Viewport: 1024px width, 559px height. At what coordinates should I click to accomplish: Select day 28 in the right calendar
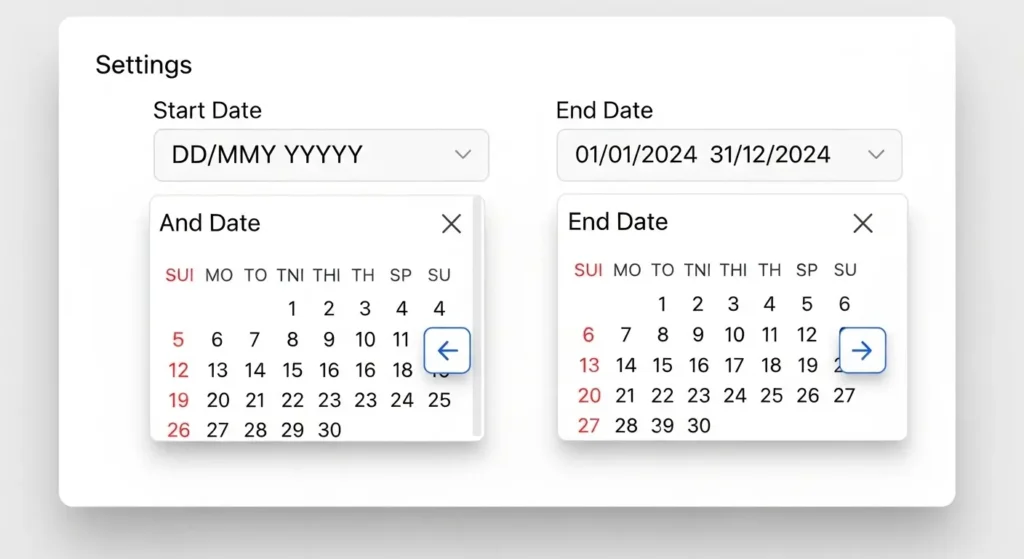click(x=626, y=425)
